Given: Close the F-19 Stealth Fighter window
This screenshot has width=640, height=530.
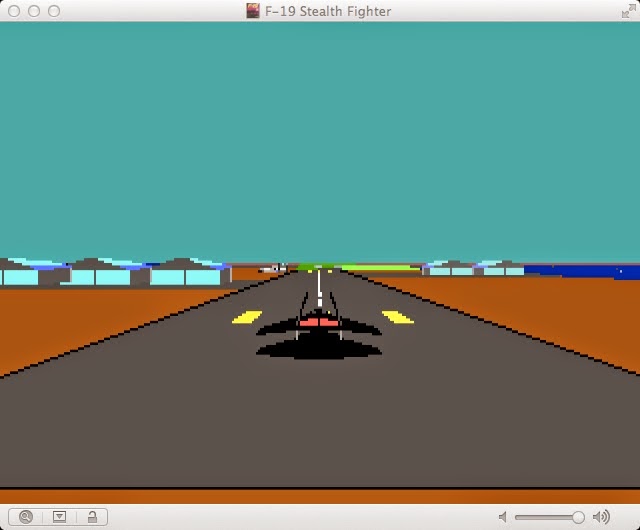Looking at the screenshot, I should 14,11.
